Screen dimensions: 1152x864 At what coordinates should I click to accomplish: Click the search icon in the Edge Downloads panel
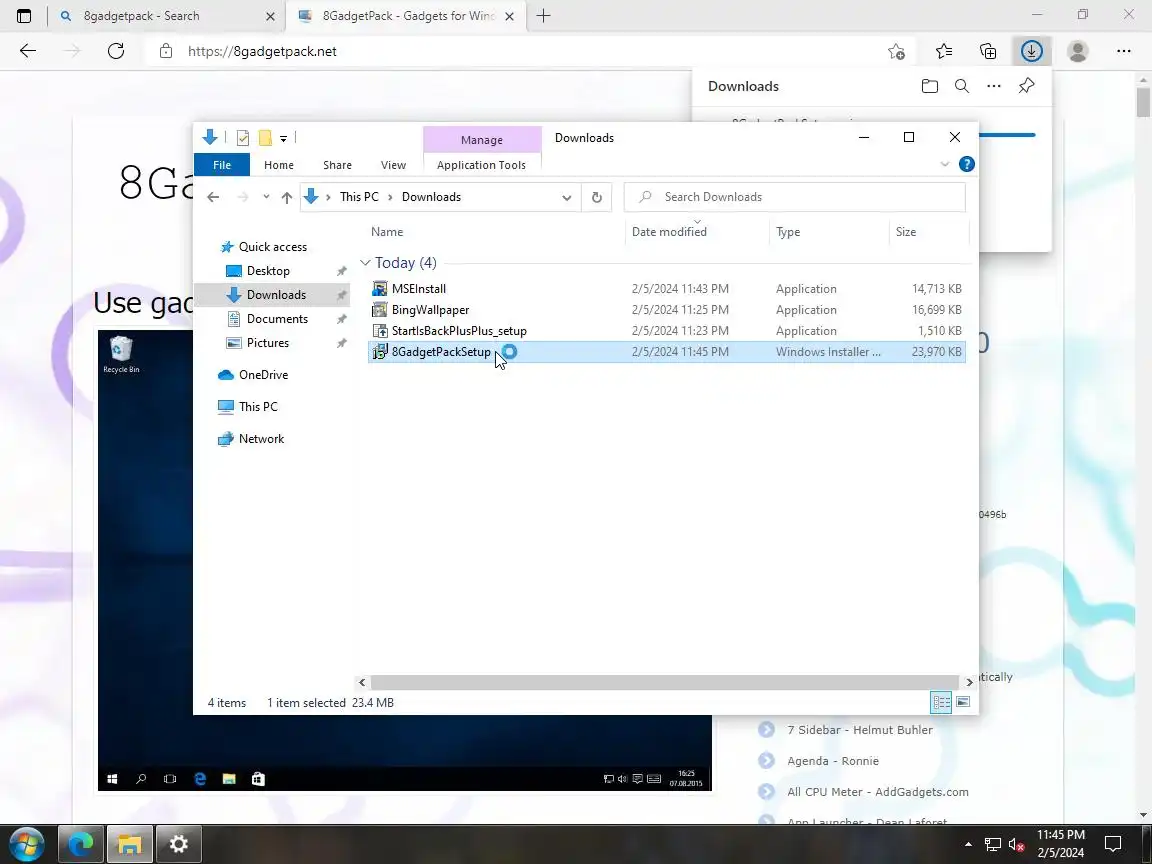coord(962,86)
